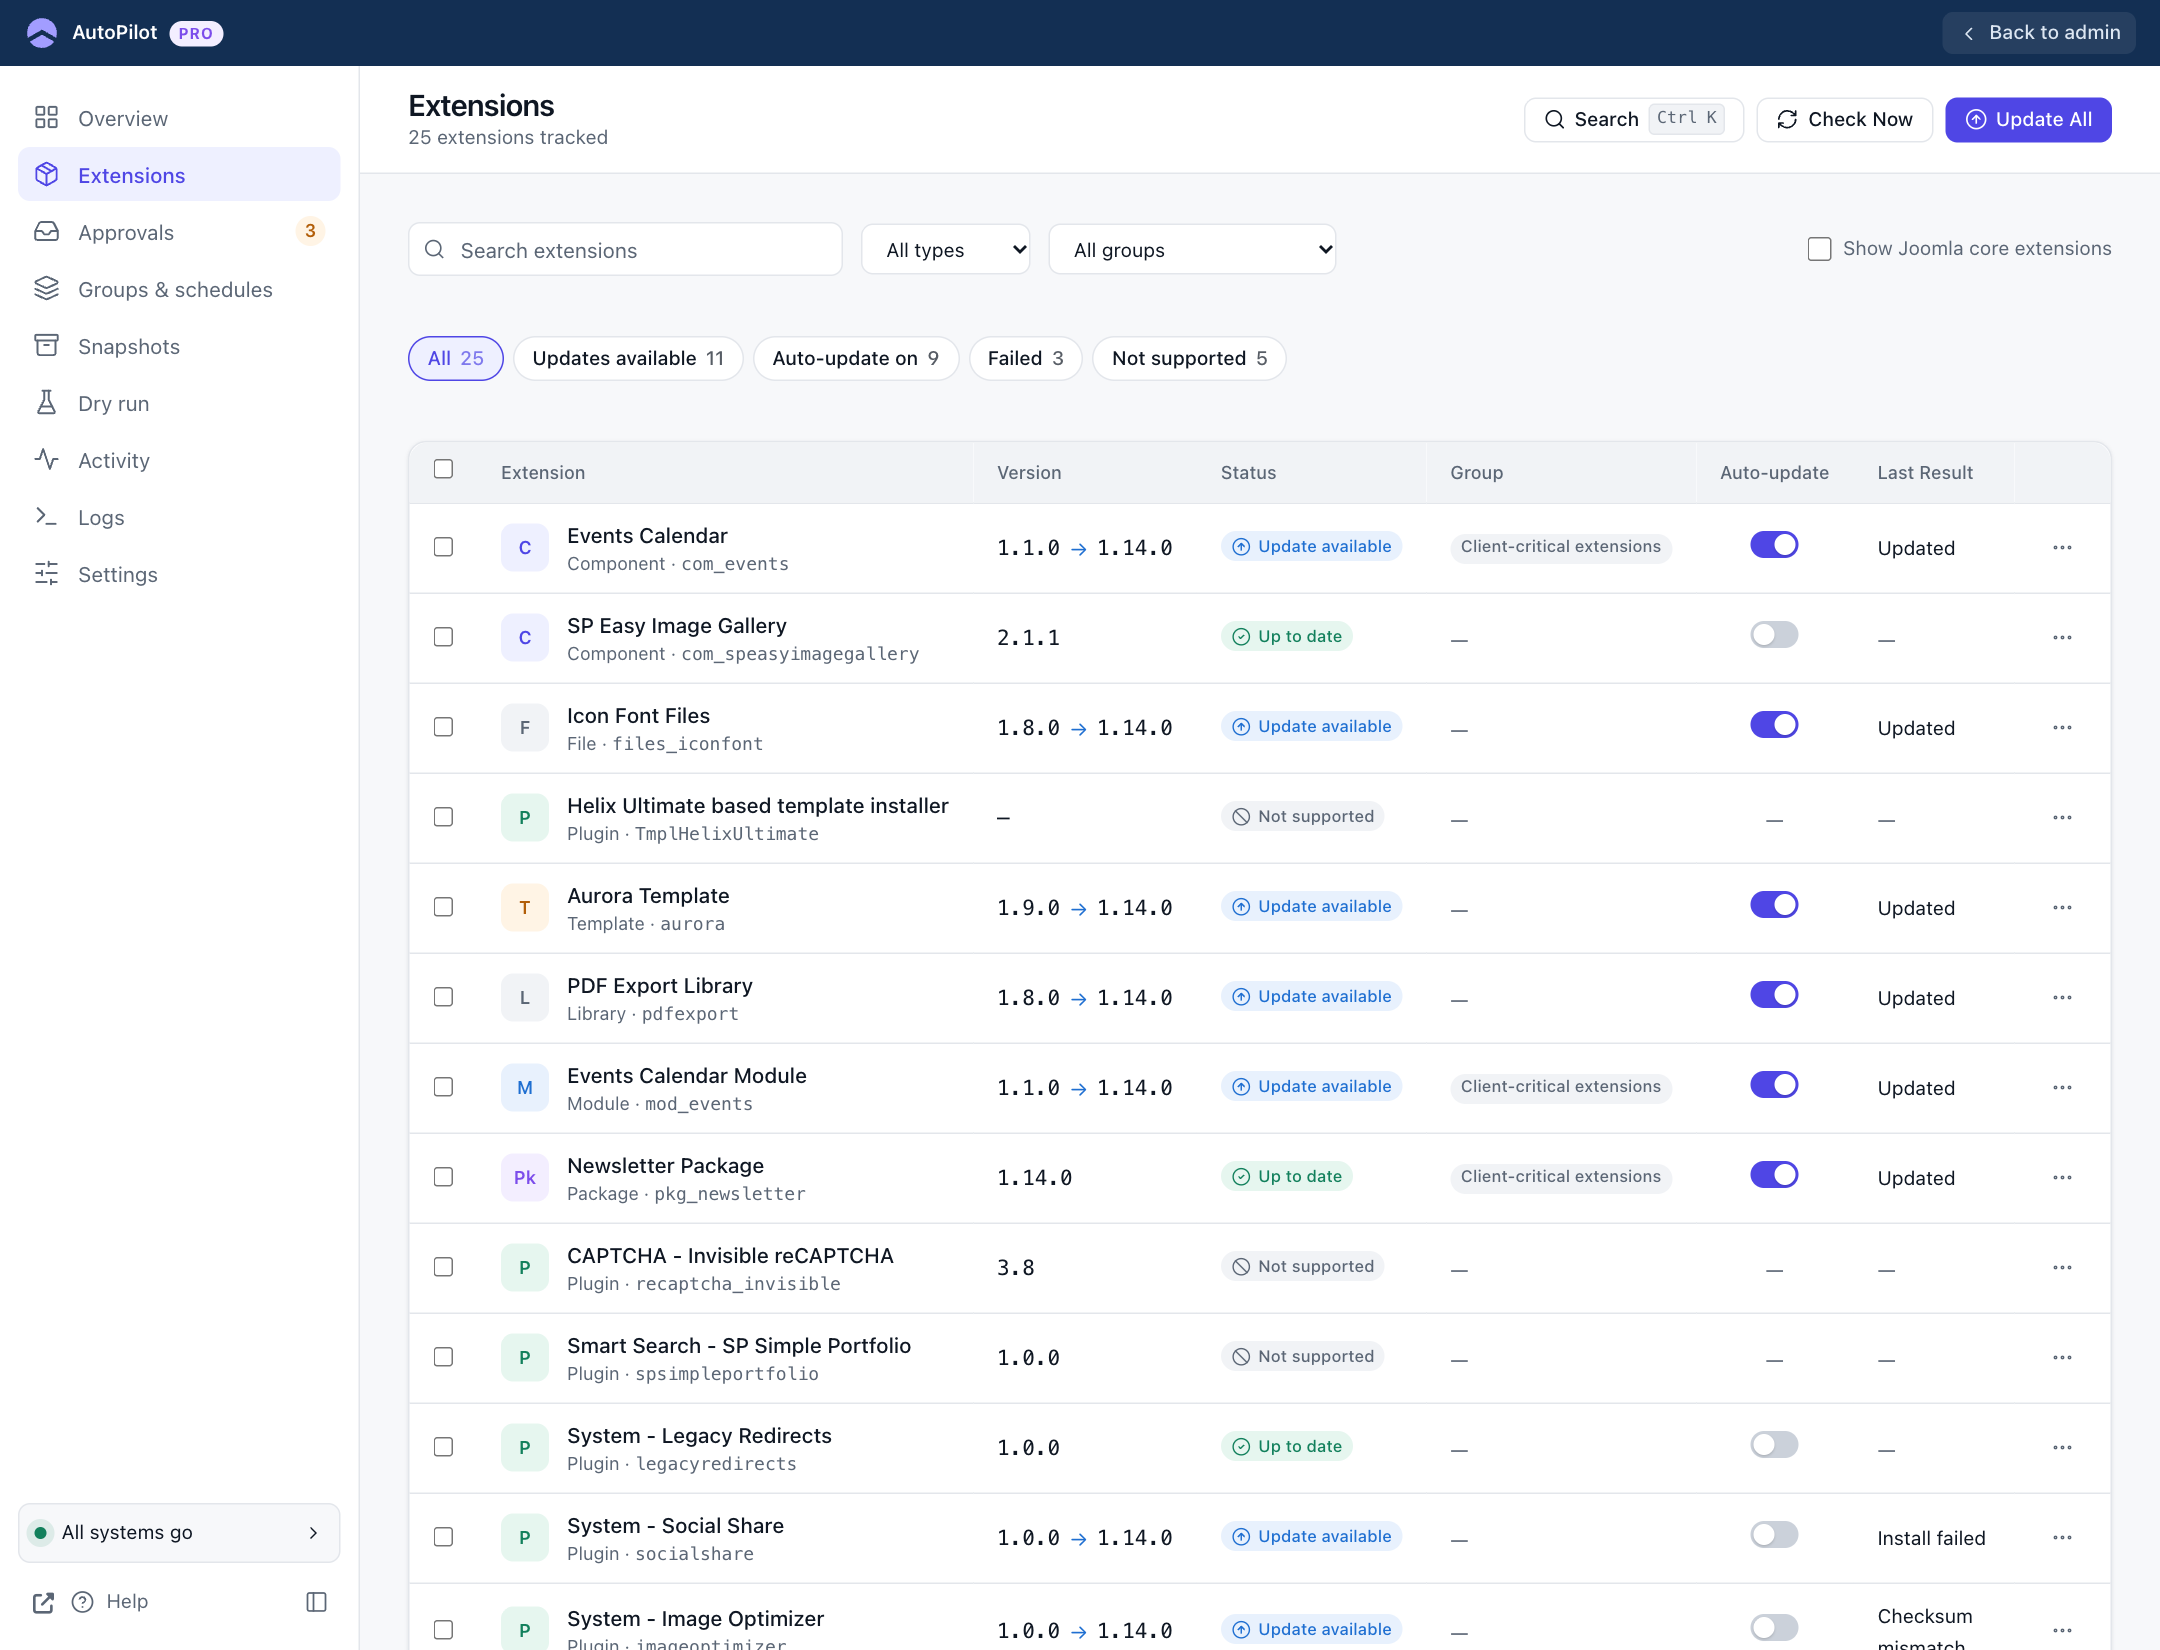Screen dimensions: 2160x1650
Task: Open Dry run flask item
Action: [x=179, y=403]
